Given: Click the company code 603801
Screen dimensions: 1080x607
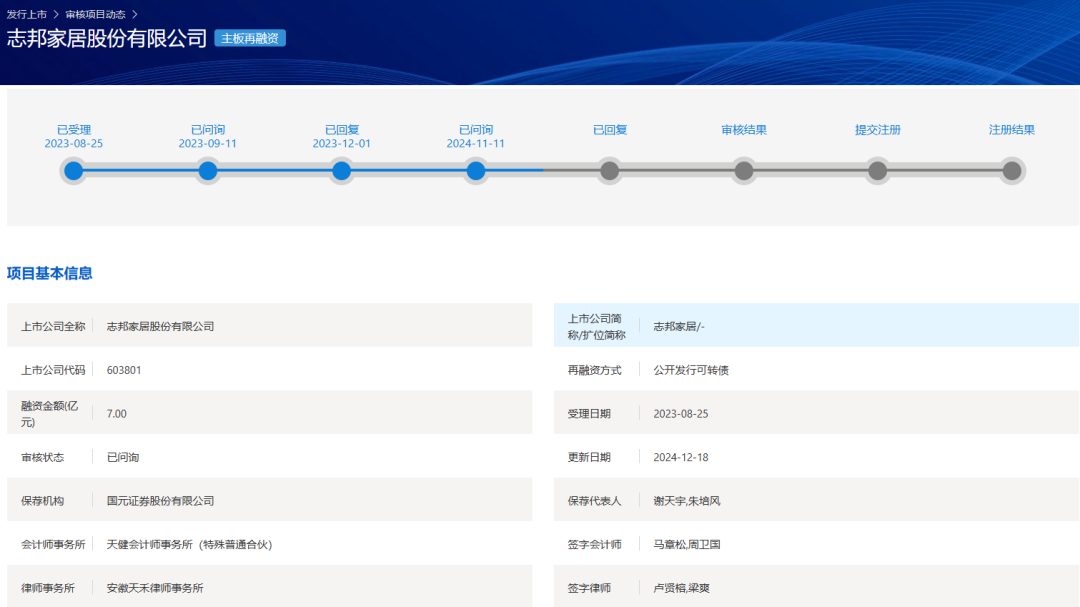Looking at the screenshot, I should pyautogui.click(x=124, y=370).
